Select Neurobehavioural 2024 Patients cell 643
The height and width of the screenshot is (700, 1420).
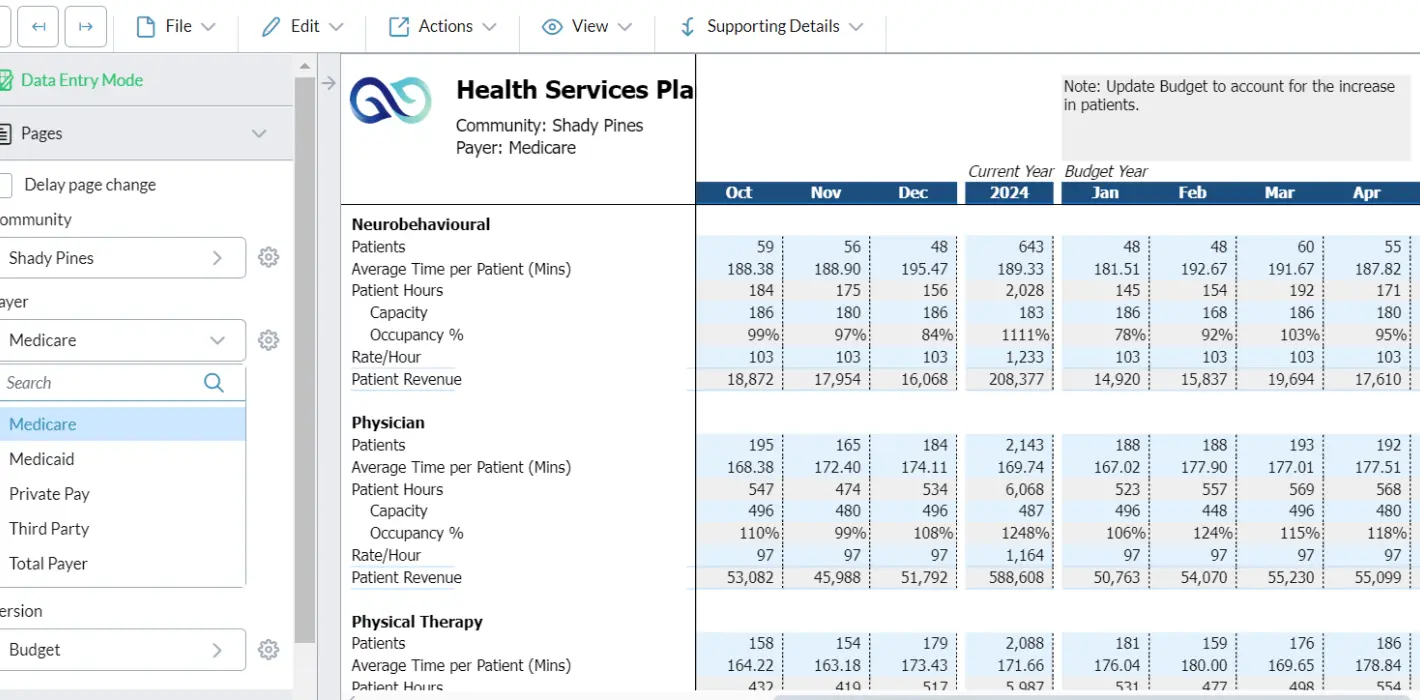click(1009, 247)
